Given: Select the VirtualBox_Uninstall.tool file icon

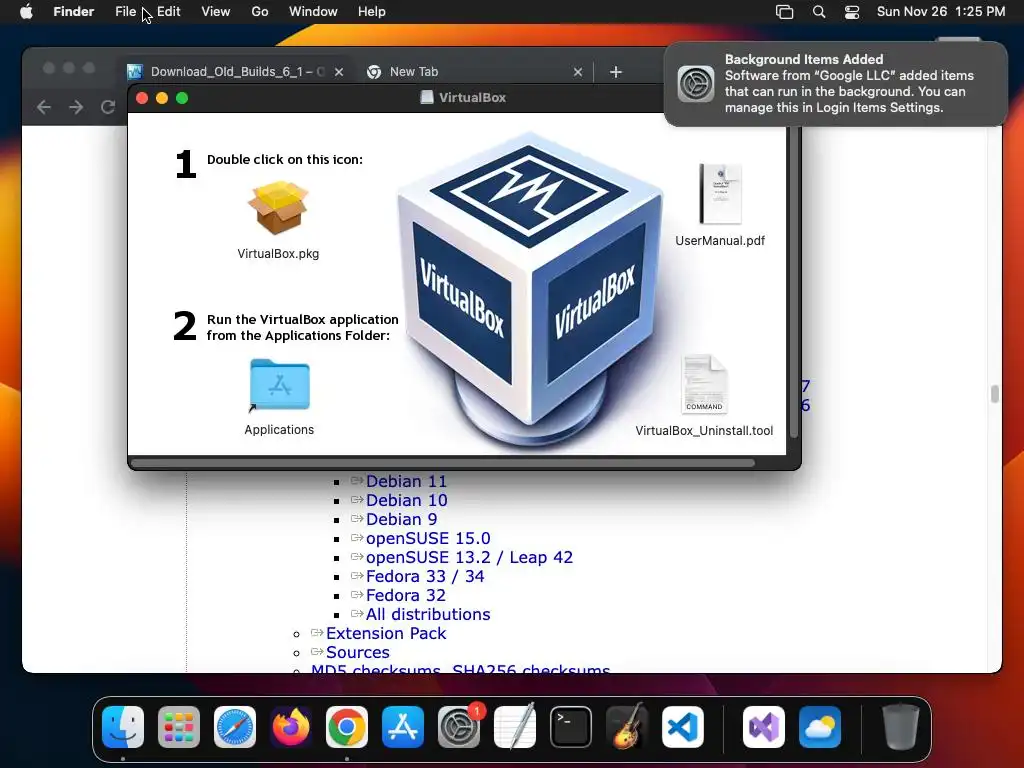Looking at the screenshot, I should point(704,385).
